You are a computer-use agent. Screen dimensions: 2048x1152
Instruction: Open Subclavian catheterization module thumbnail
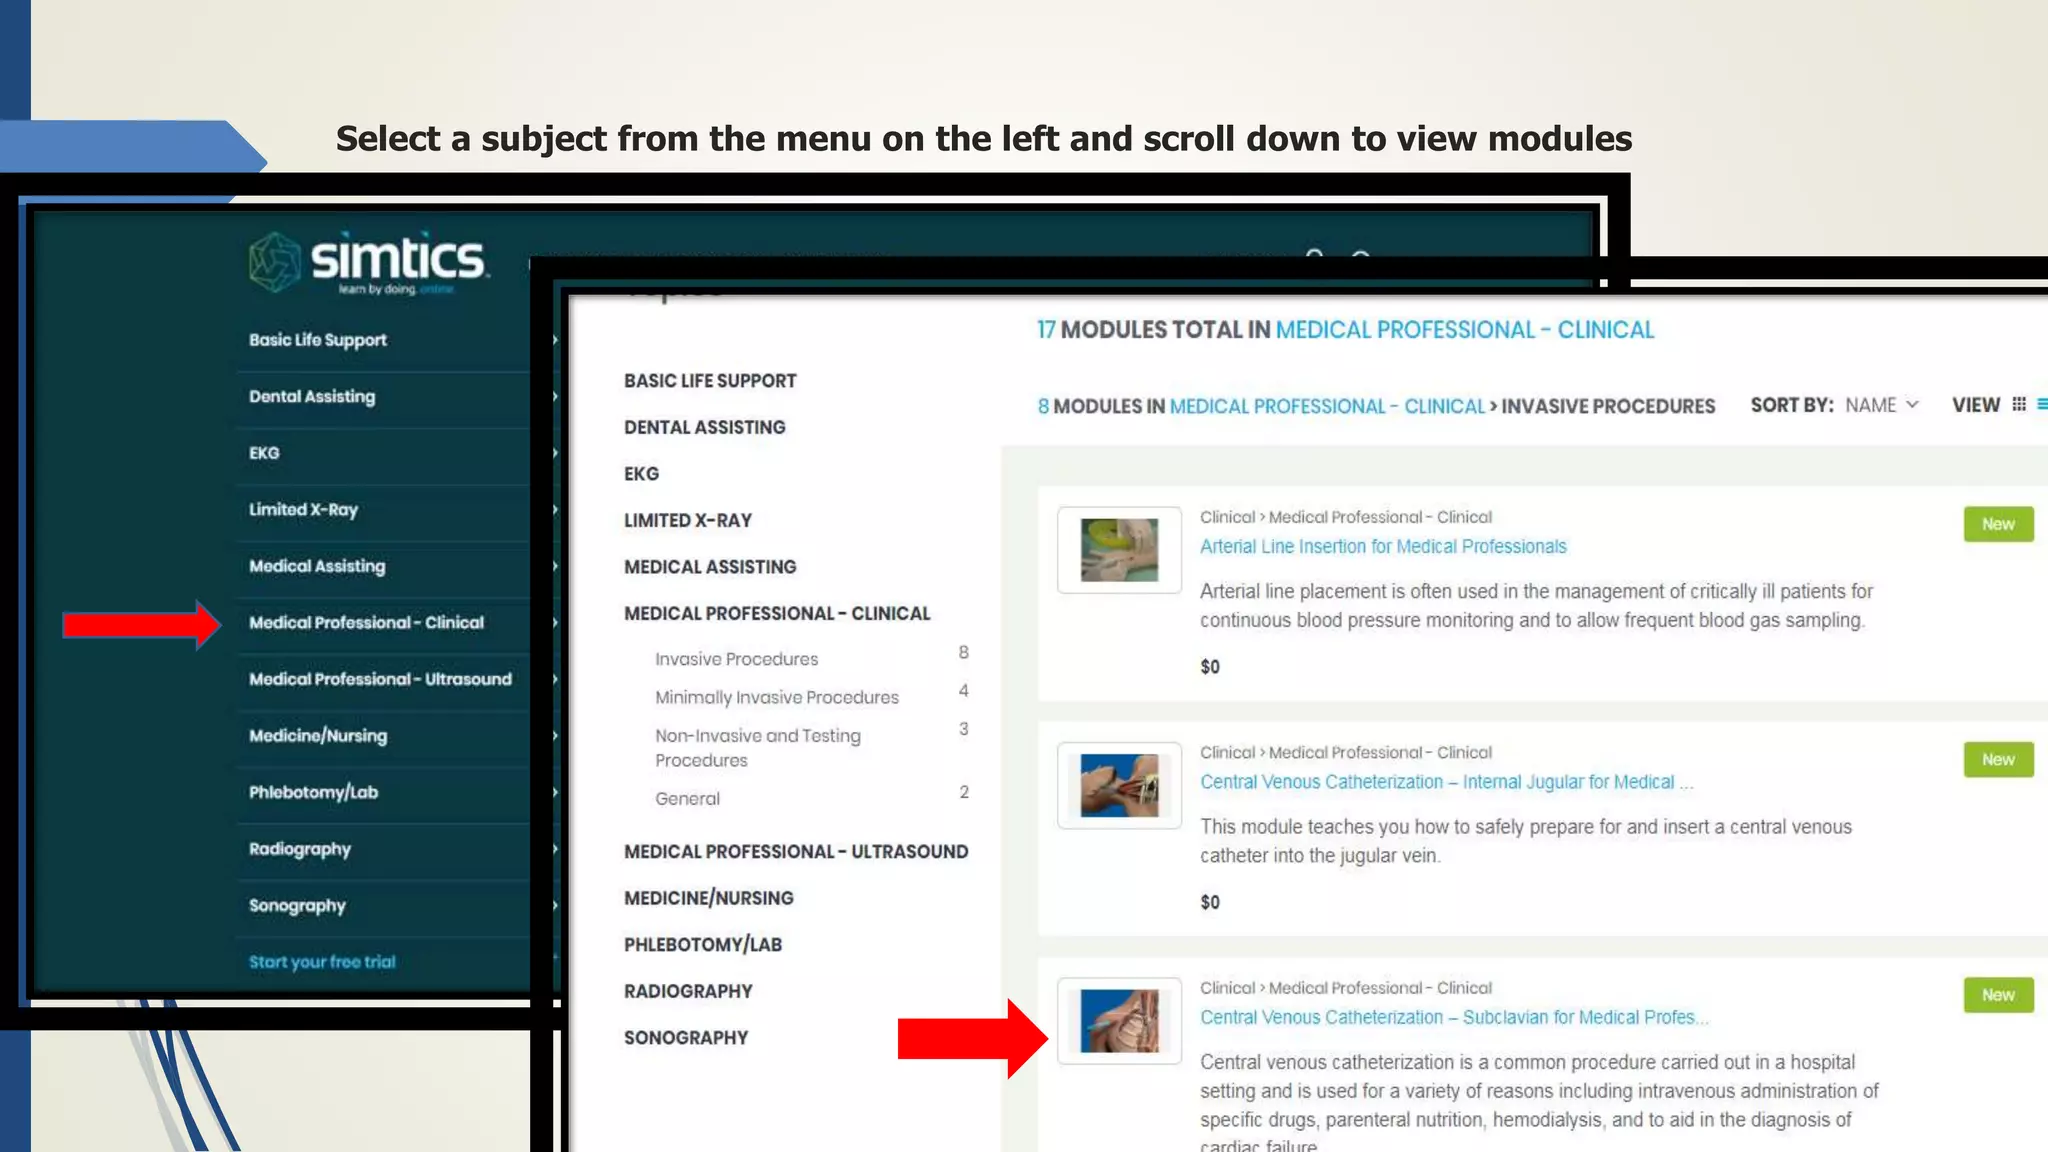[1119, 1021]
